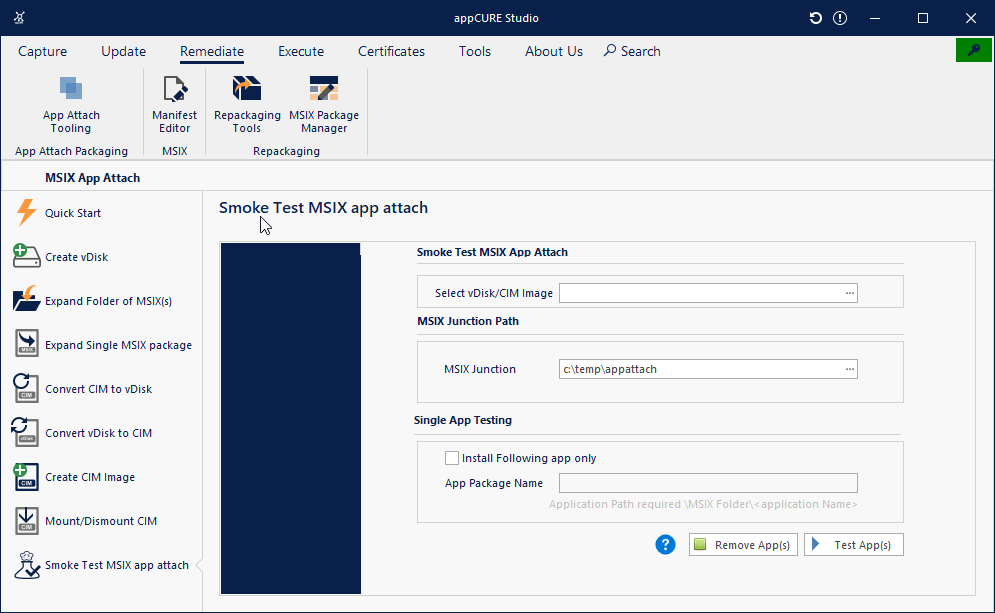Browse for vDisk/CIM image with ellipsis button
995x613 pixels.
(850, 293)
